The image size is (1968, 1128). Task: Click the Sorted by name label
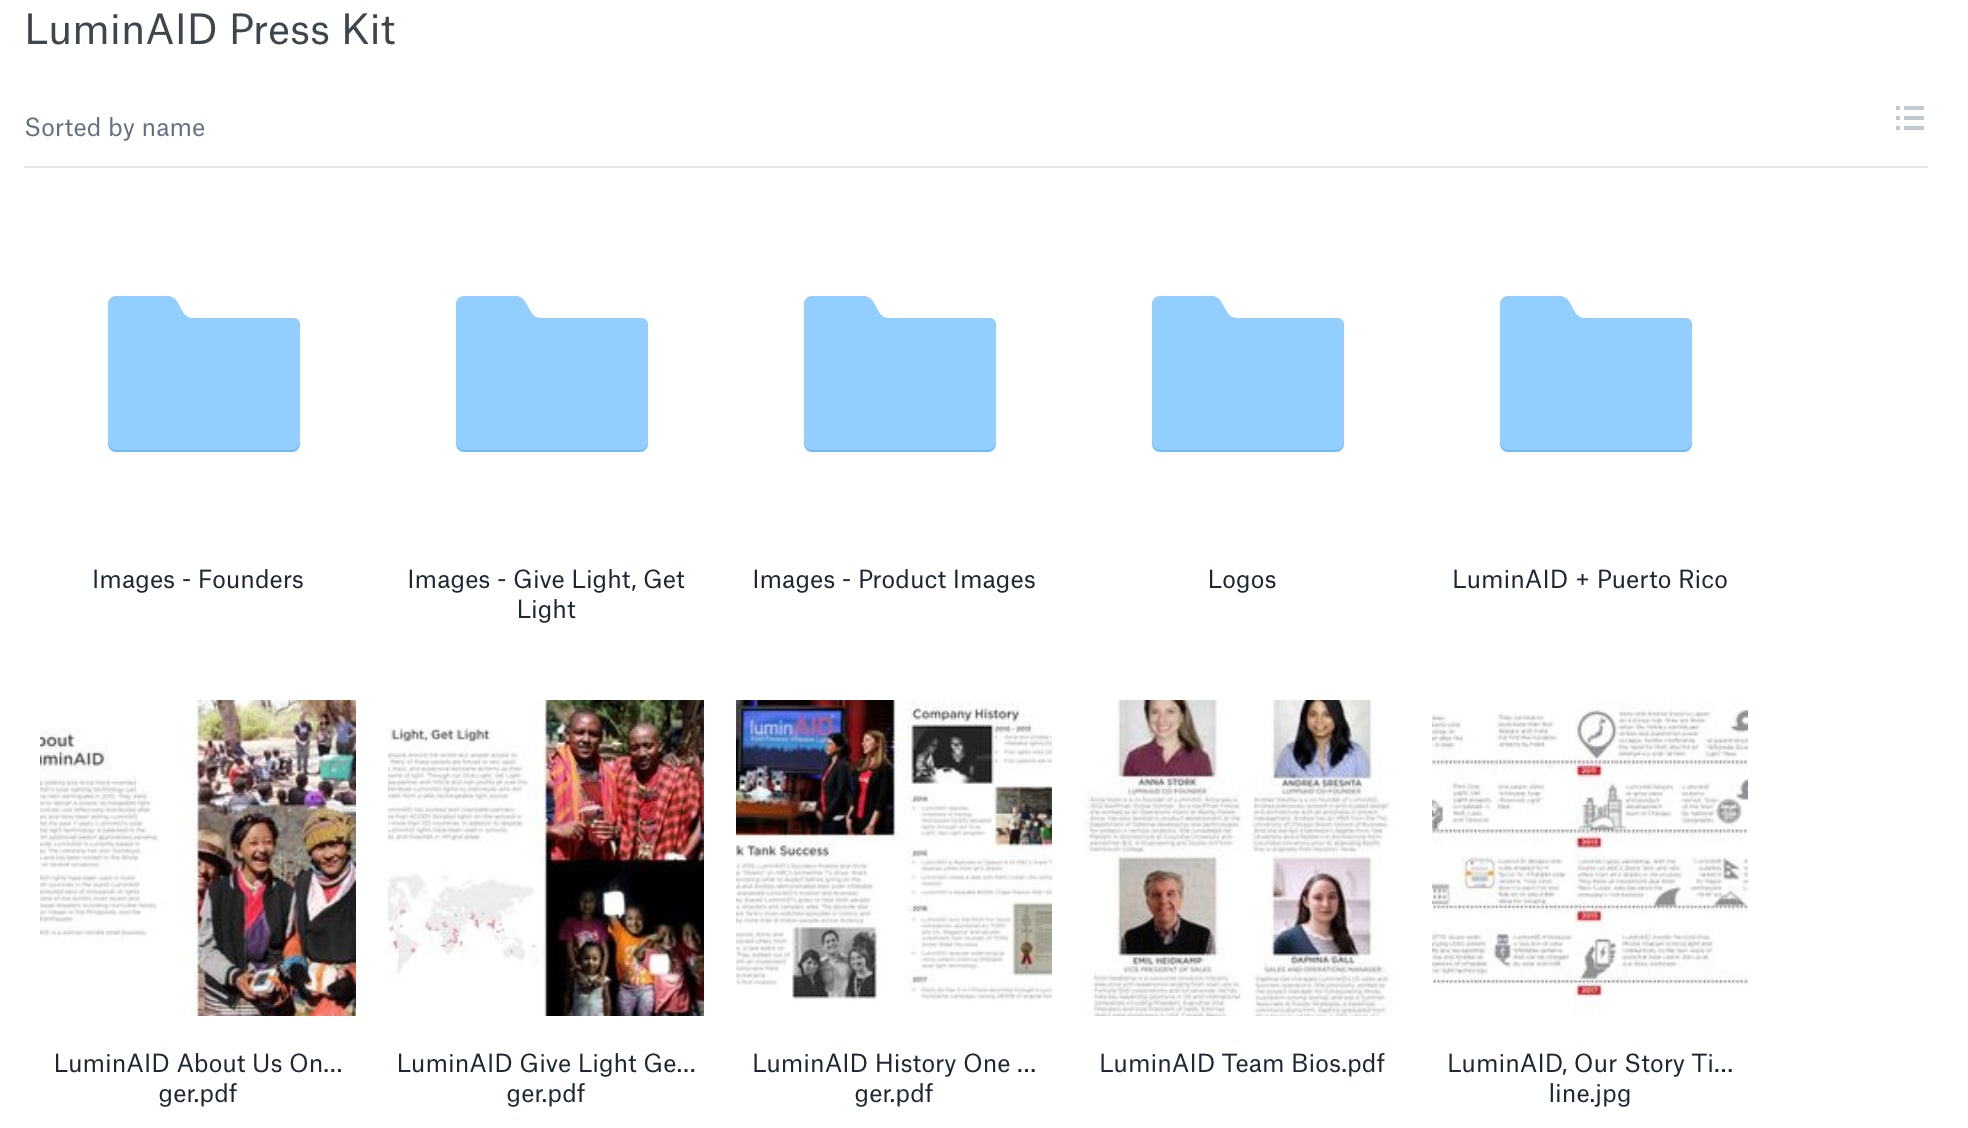click(x=115, y=128)
